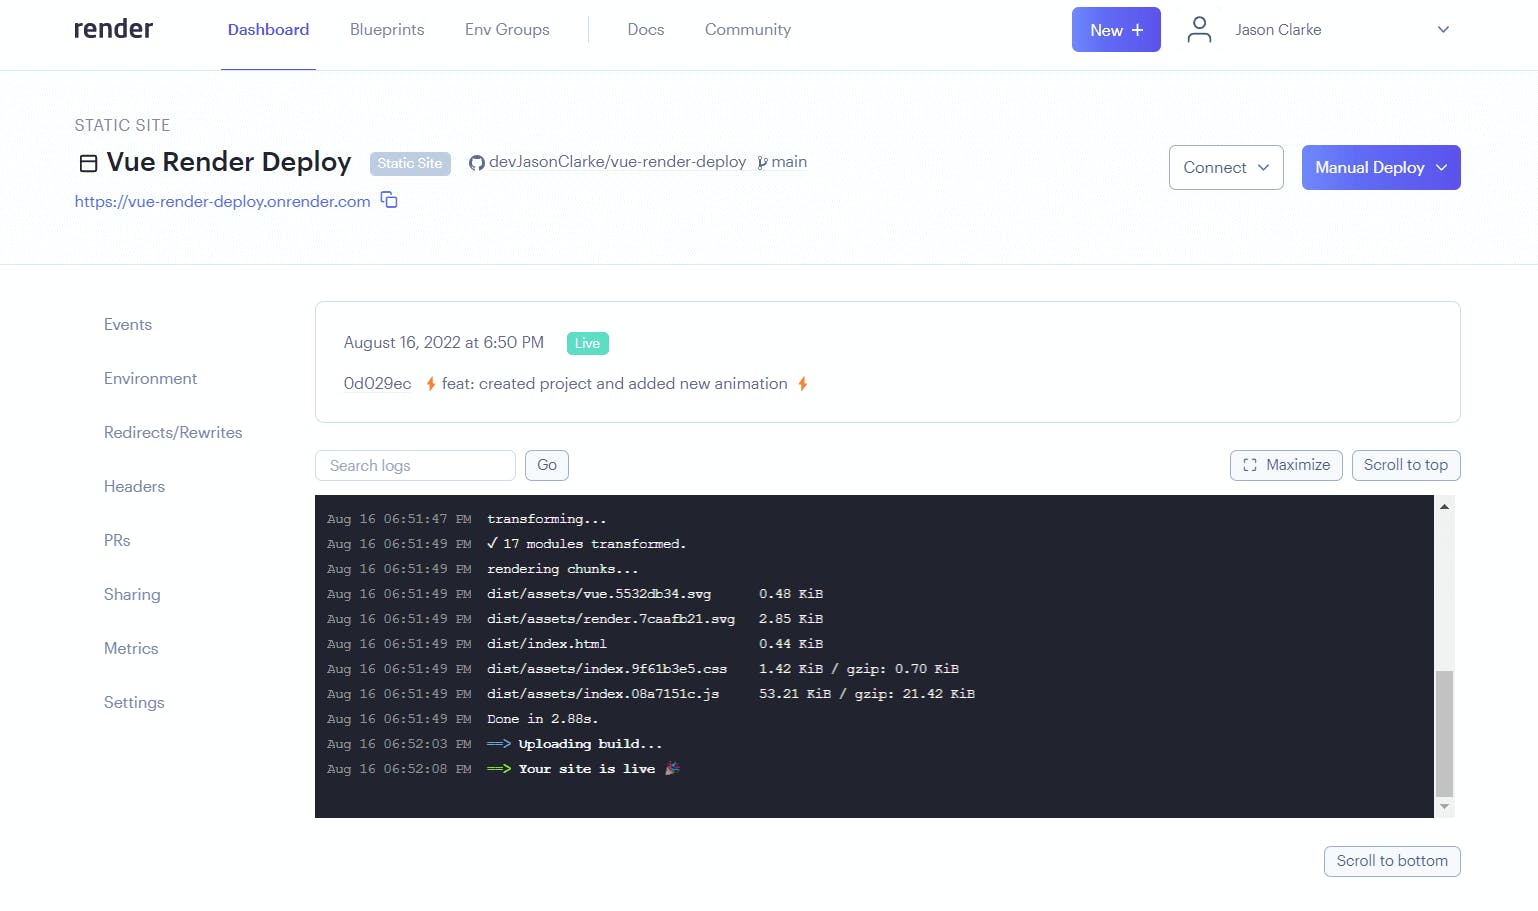Click the log scrollbar down arrow
The width and height of the screenshot is (1538, 911).
[x=1444, y=807]
